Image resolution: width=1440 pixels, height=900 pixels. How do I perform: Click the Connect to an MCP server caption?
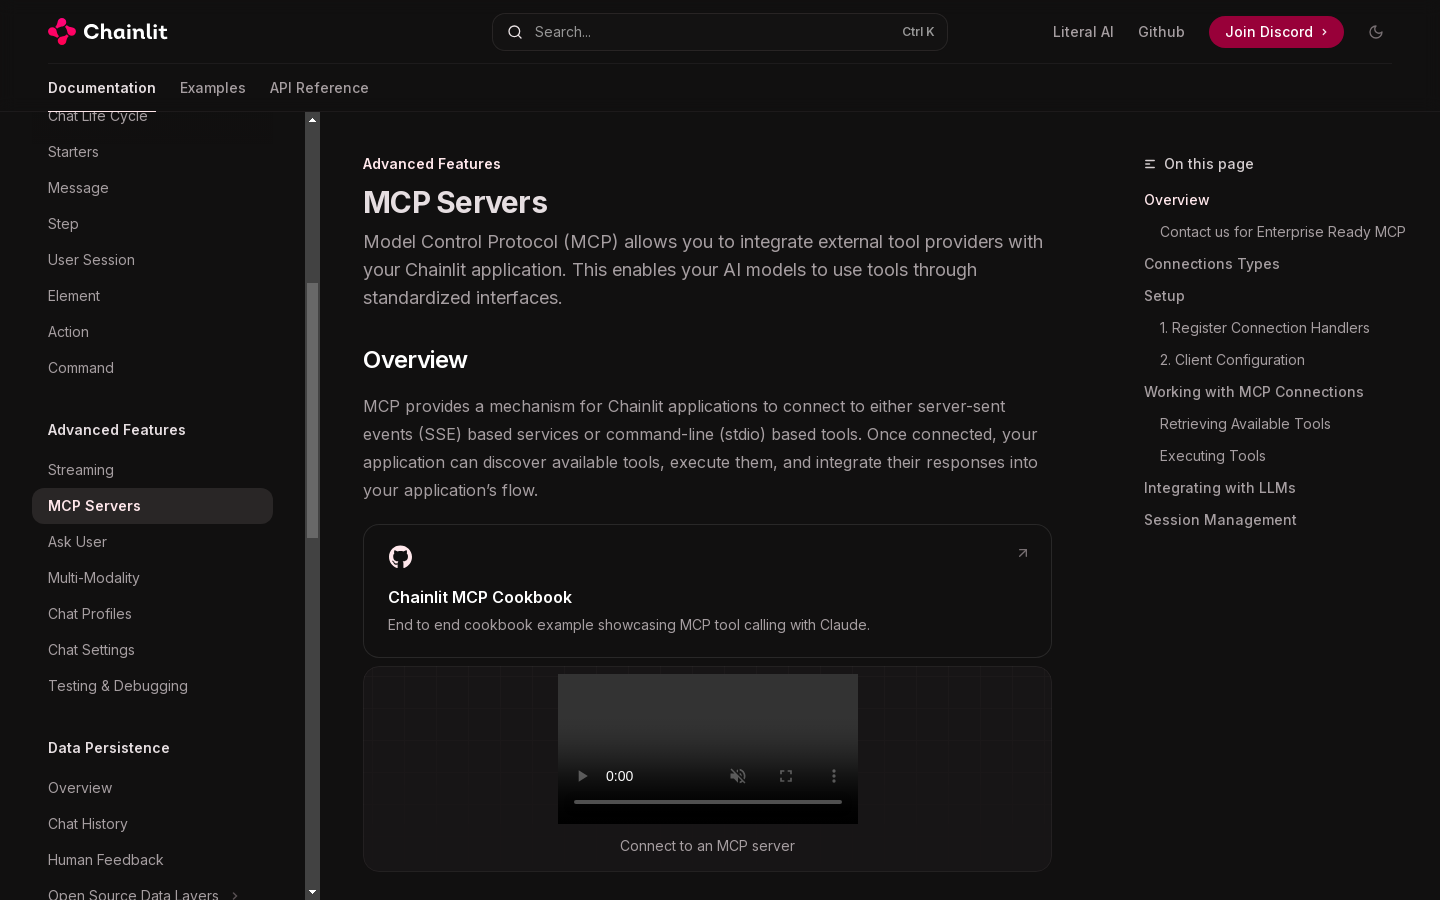coord(707,846)
